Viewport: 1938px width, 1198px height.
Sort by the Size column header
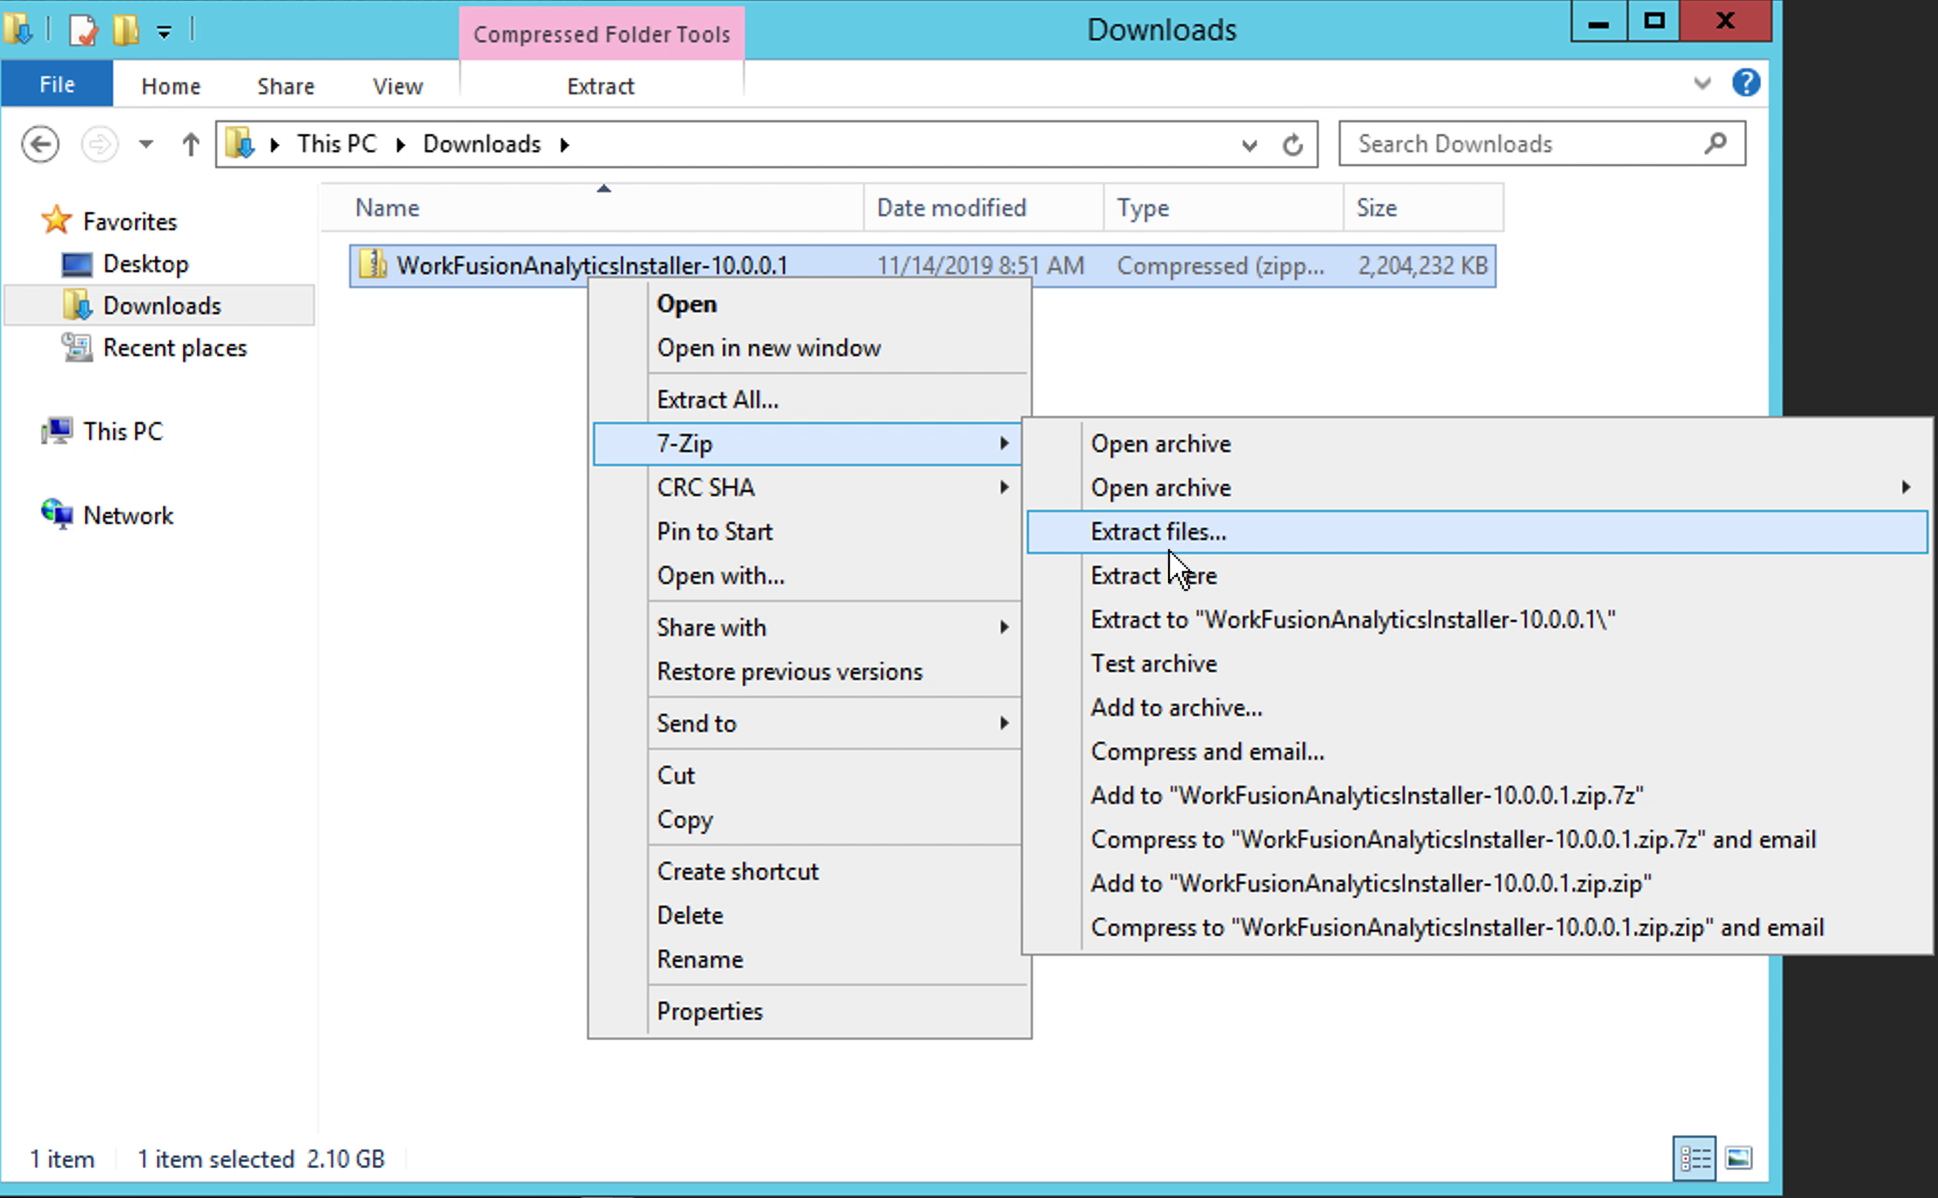(x=1423, y=207)
